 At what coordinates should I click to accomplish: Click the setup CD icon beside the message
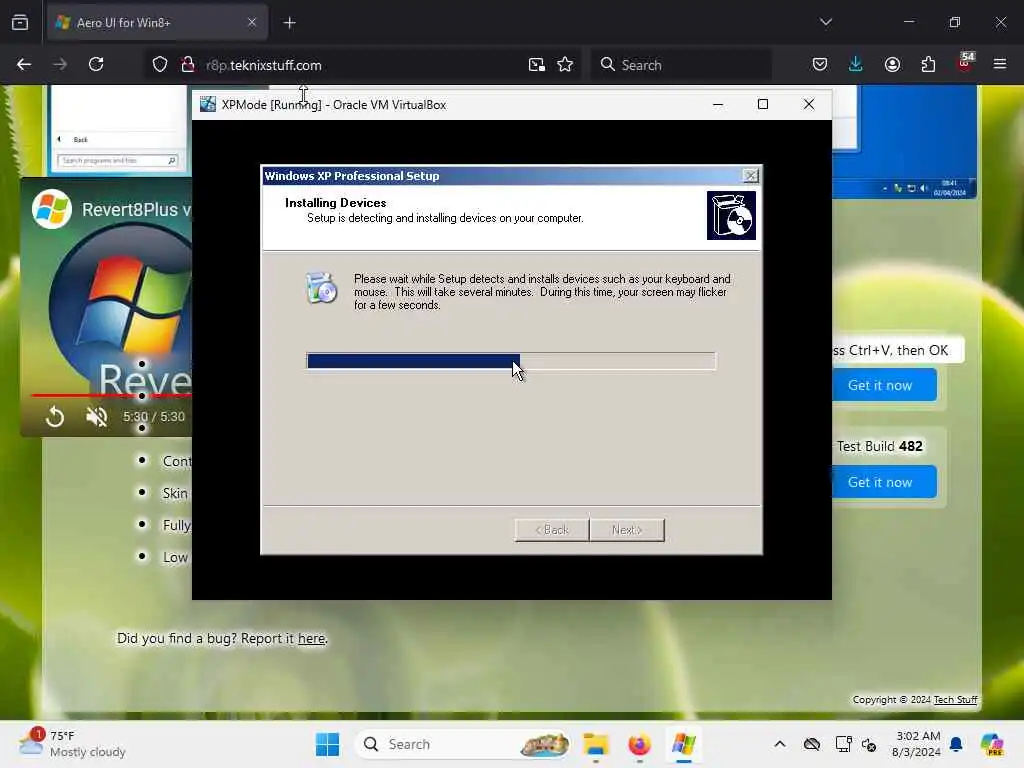coord(321,288)
